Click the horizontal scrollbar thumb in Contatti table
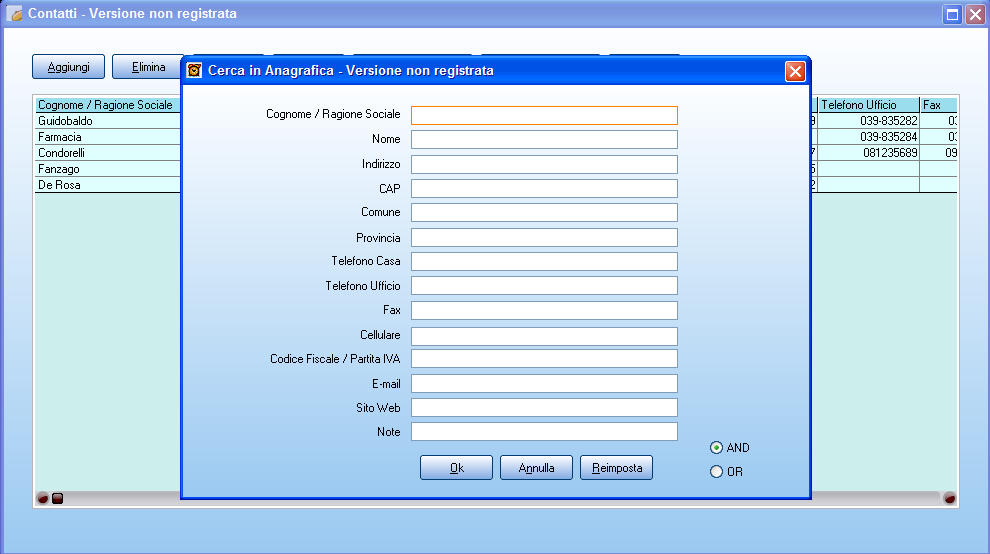This screenshot has height=554, width=990. pos(57,498)
